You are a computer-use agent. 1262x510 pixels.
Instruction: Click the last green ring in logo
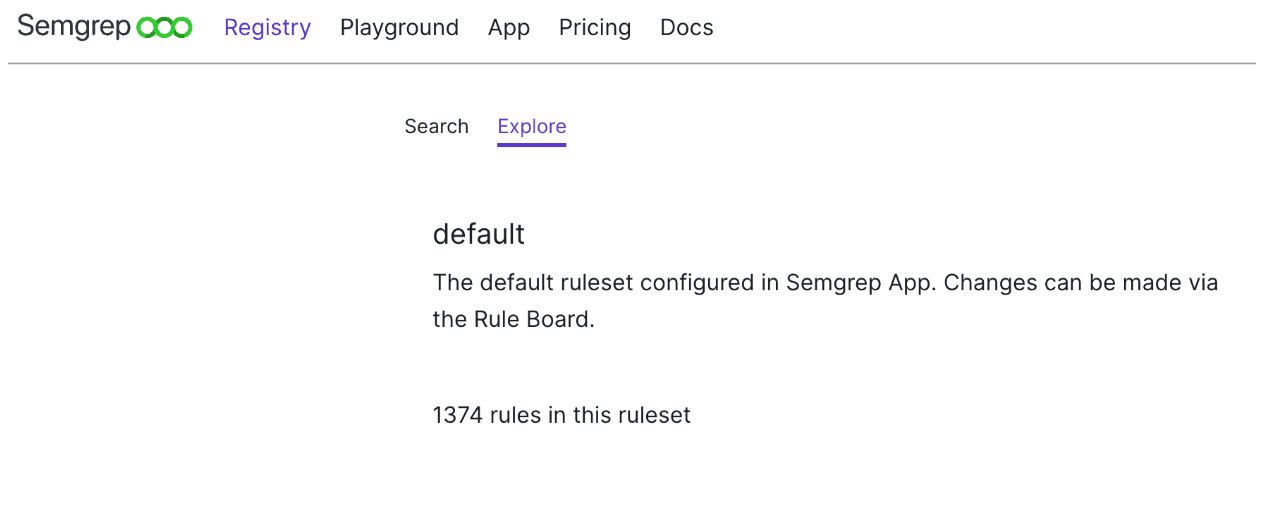click(182, 28)
